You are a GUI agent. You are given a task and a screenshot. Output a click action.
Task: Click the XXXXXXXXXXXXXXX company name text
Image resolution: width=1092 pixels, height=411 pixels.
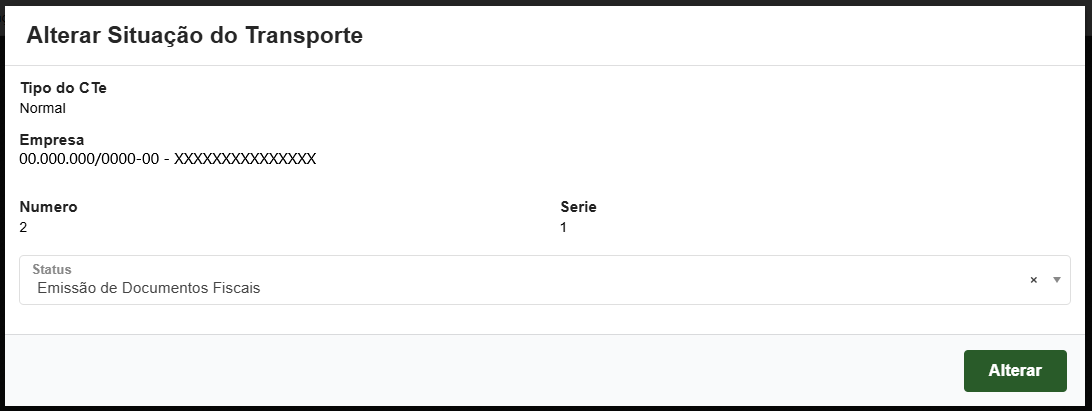[x=245, y=158]
